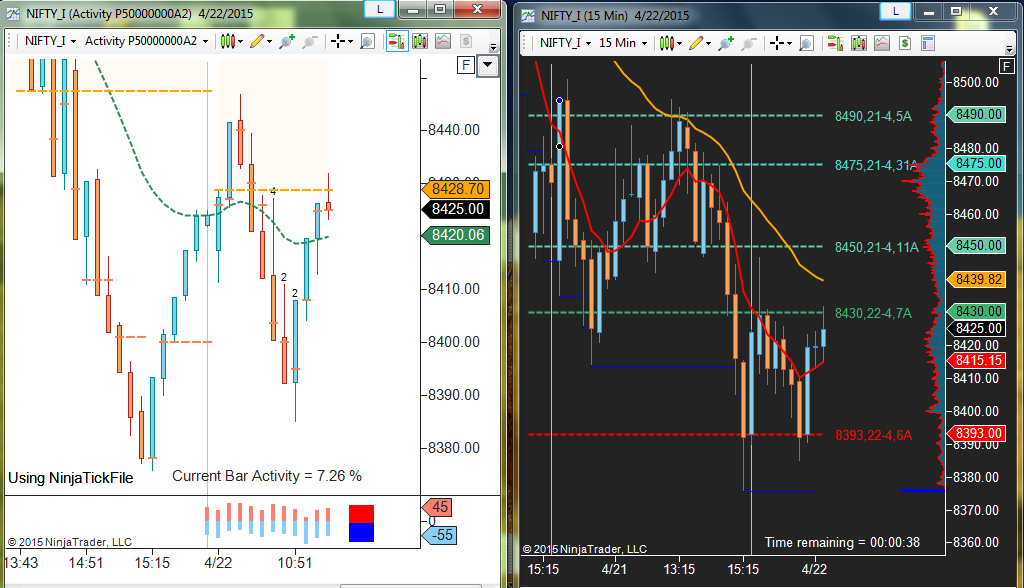Open chart style selector in 15 Min window
This screenshot has width=1024, height=588.
pyautogui.click(x=666, y=43)
